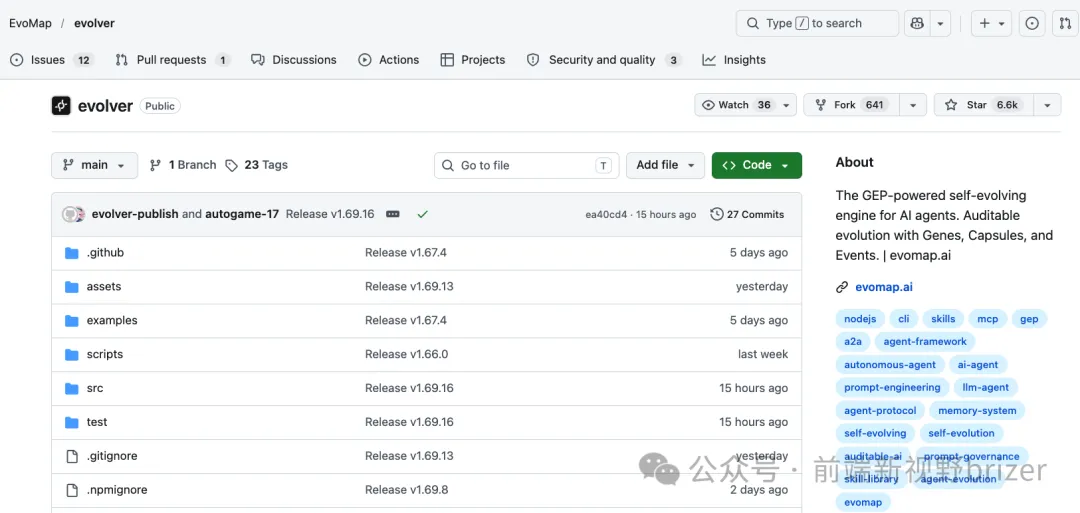View the 1 Branch link
The width and height of the screenshot is (1080, 513).
(x=183, y=165)
